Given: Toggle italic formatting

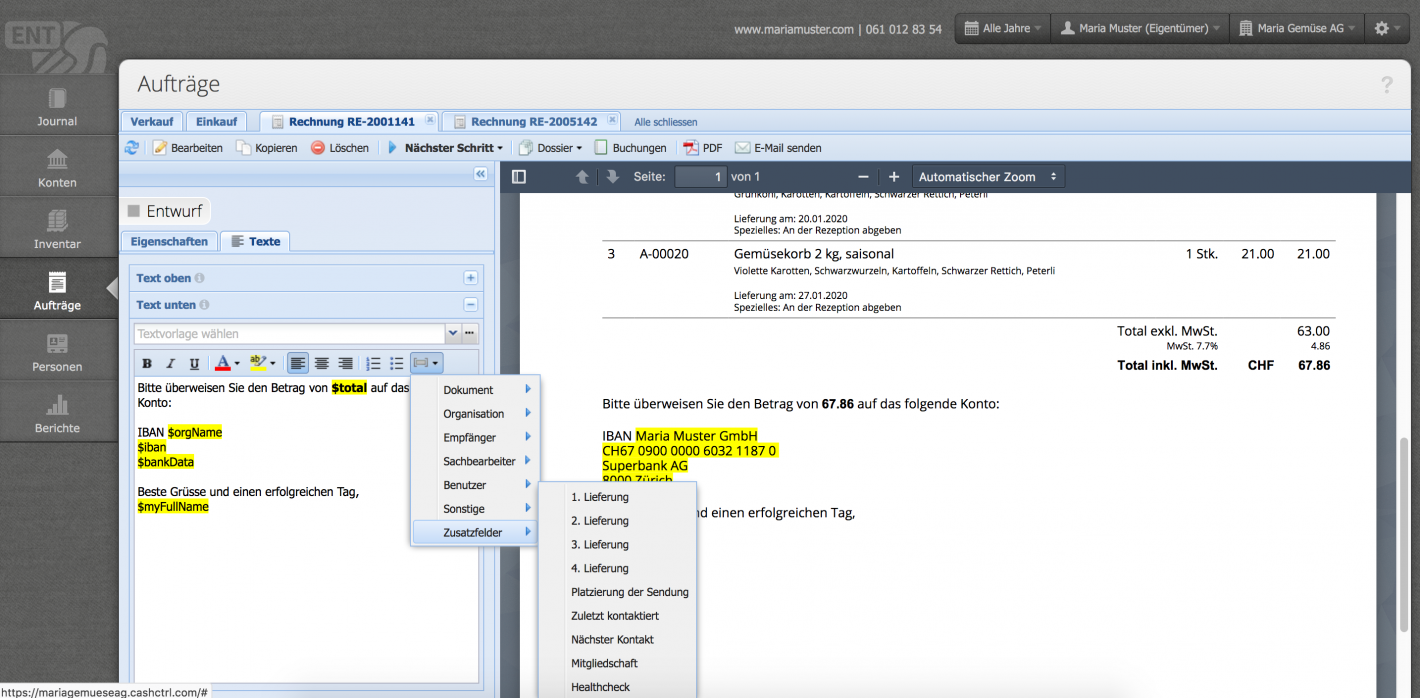Looking at the screenshot, I should click(170, 362).
